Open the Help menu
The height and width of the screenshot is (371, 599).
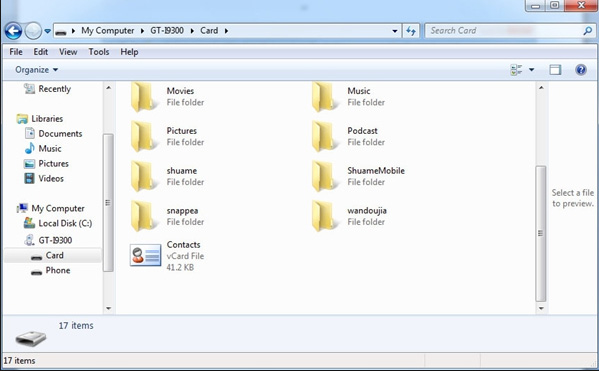(x=129, y=52)
